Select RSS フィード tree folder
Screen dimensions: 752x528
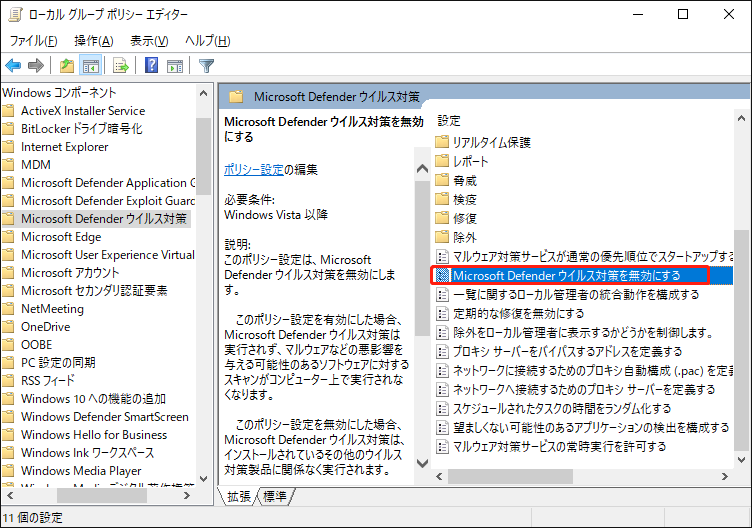[x=48, y=381]
